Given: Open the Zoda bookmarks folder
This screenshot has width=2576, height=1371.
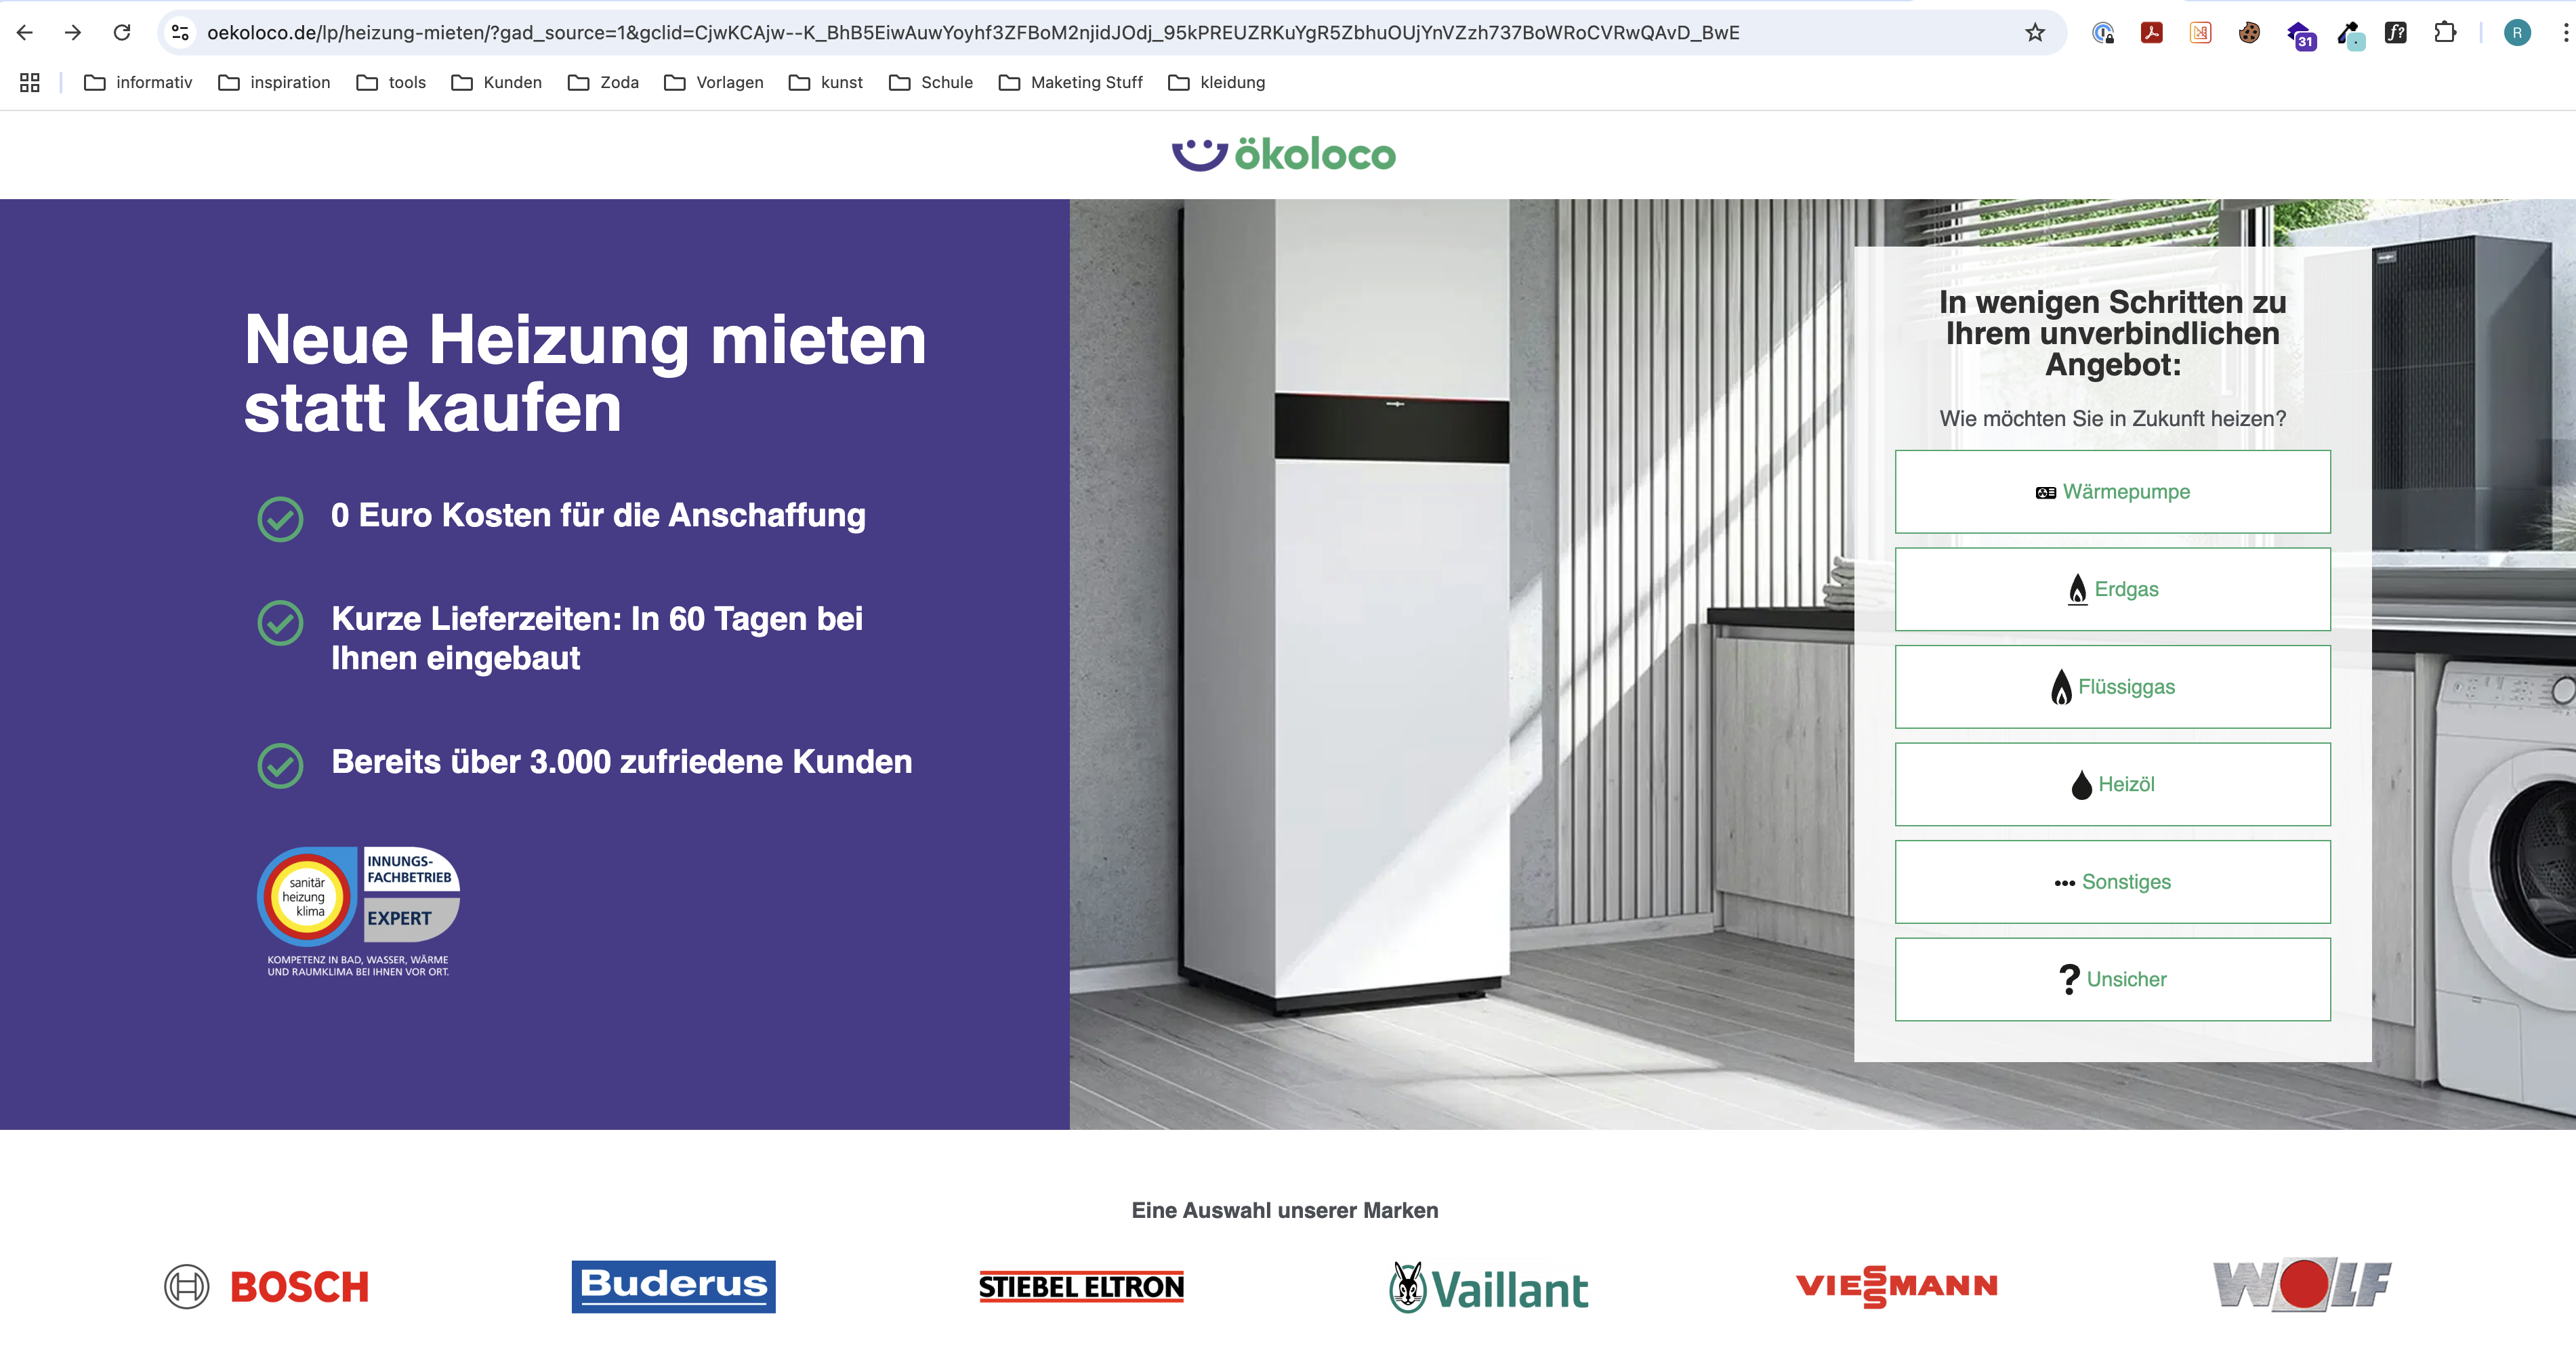Looking at the screenshot, I should point(603,82).
